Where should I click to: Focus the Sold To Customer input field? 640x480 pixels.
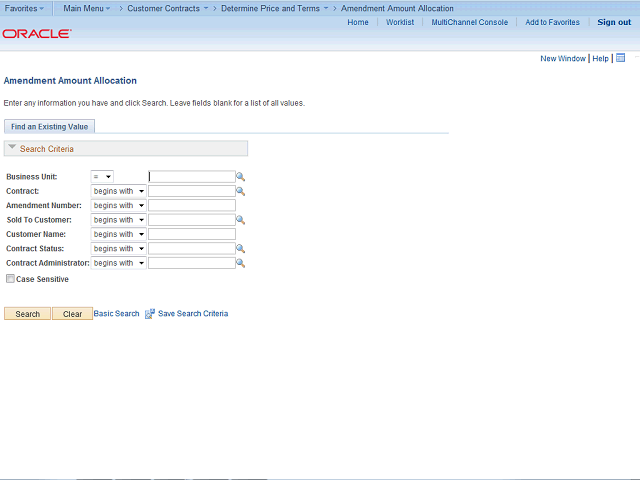[192, 220]
